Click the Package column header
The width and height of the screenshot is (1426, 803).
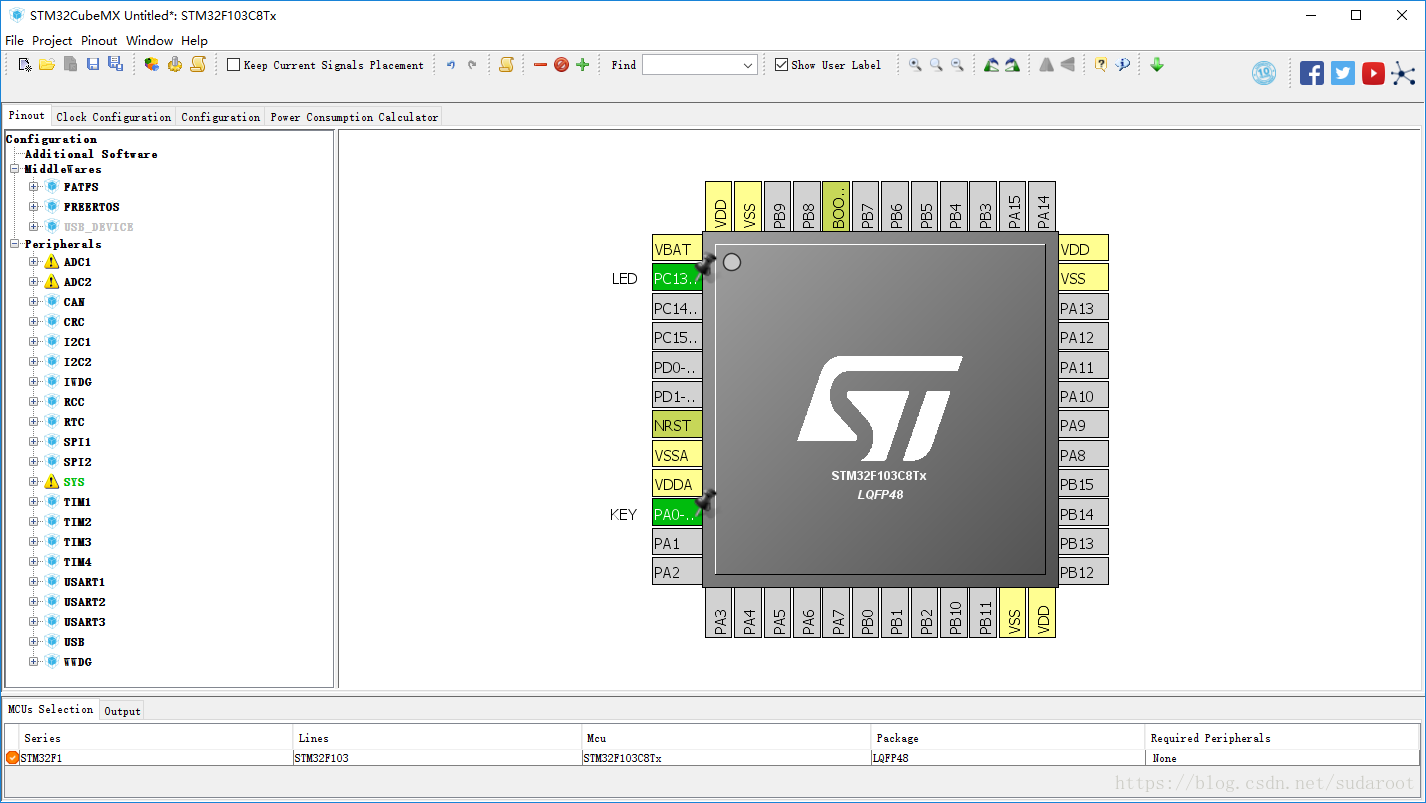tap(1008, 738)
